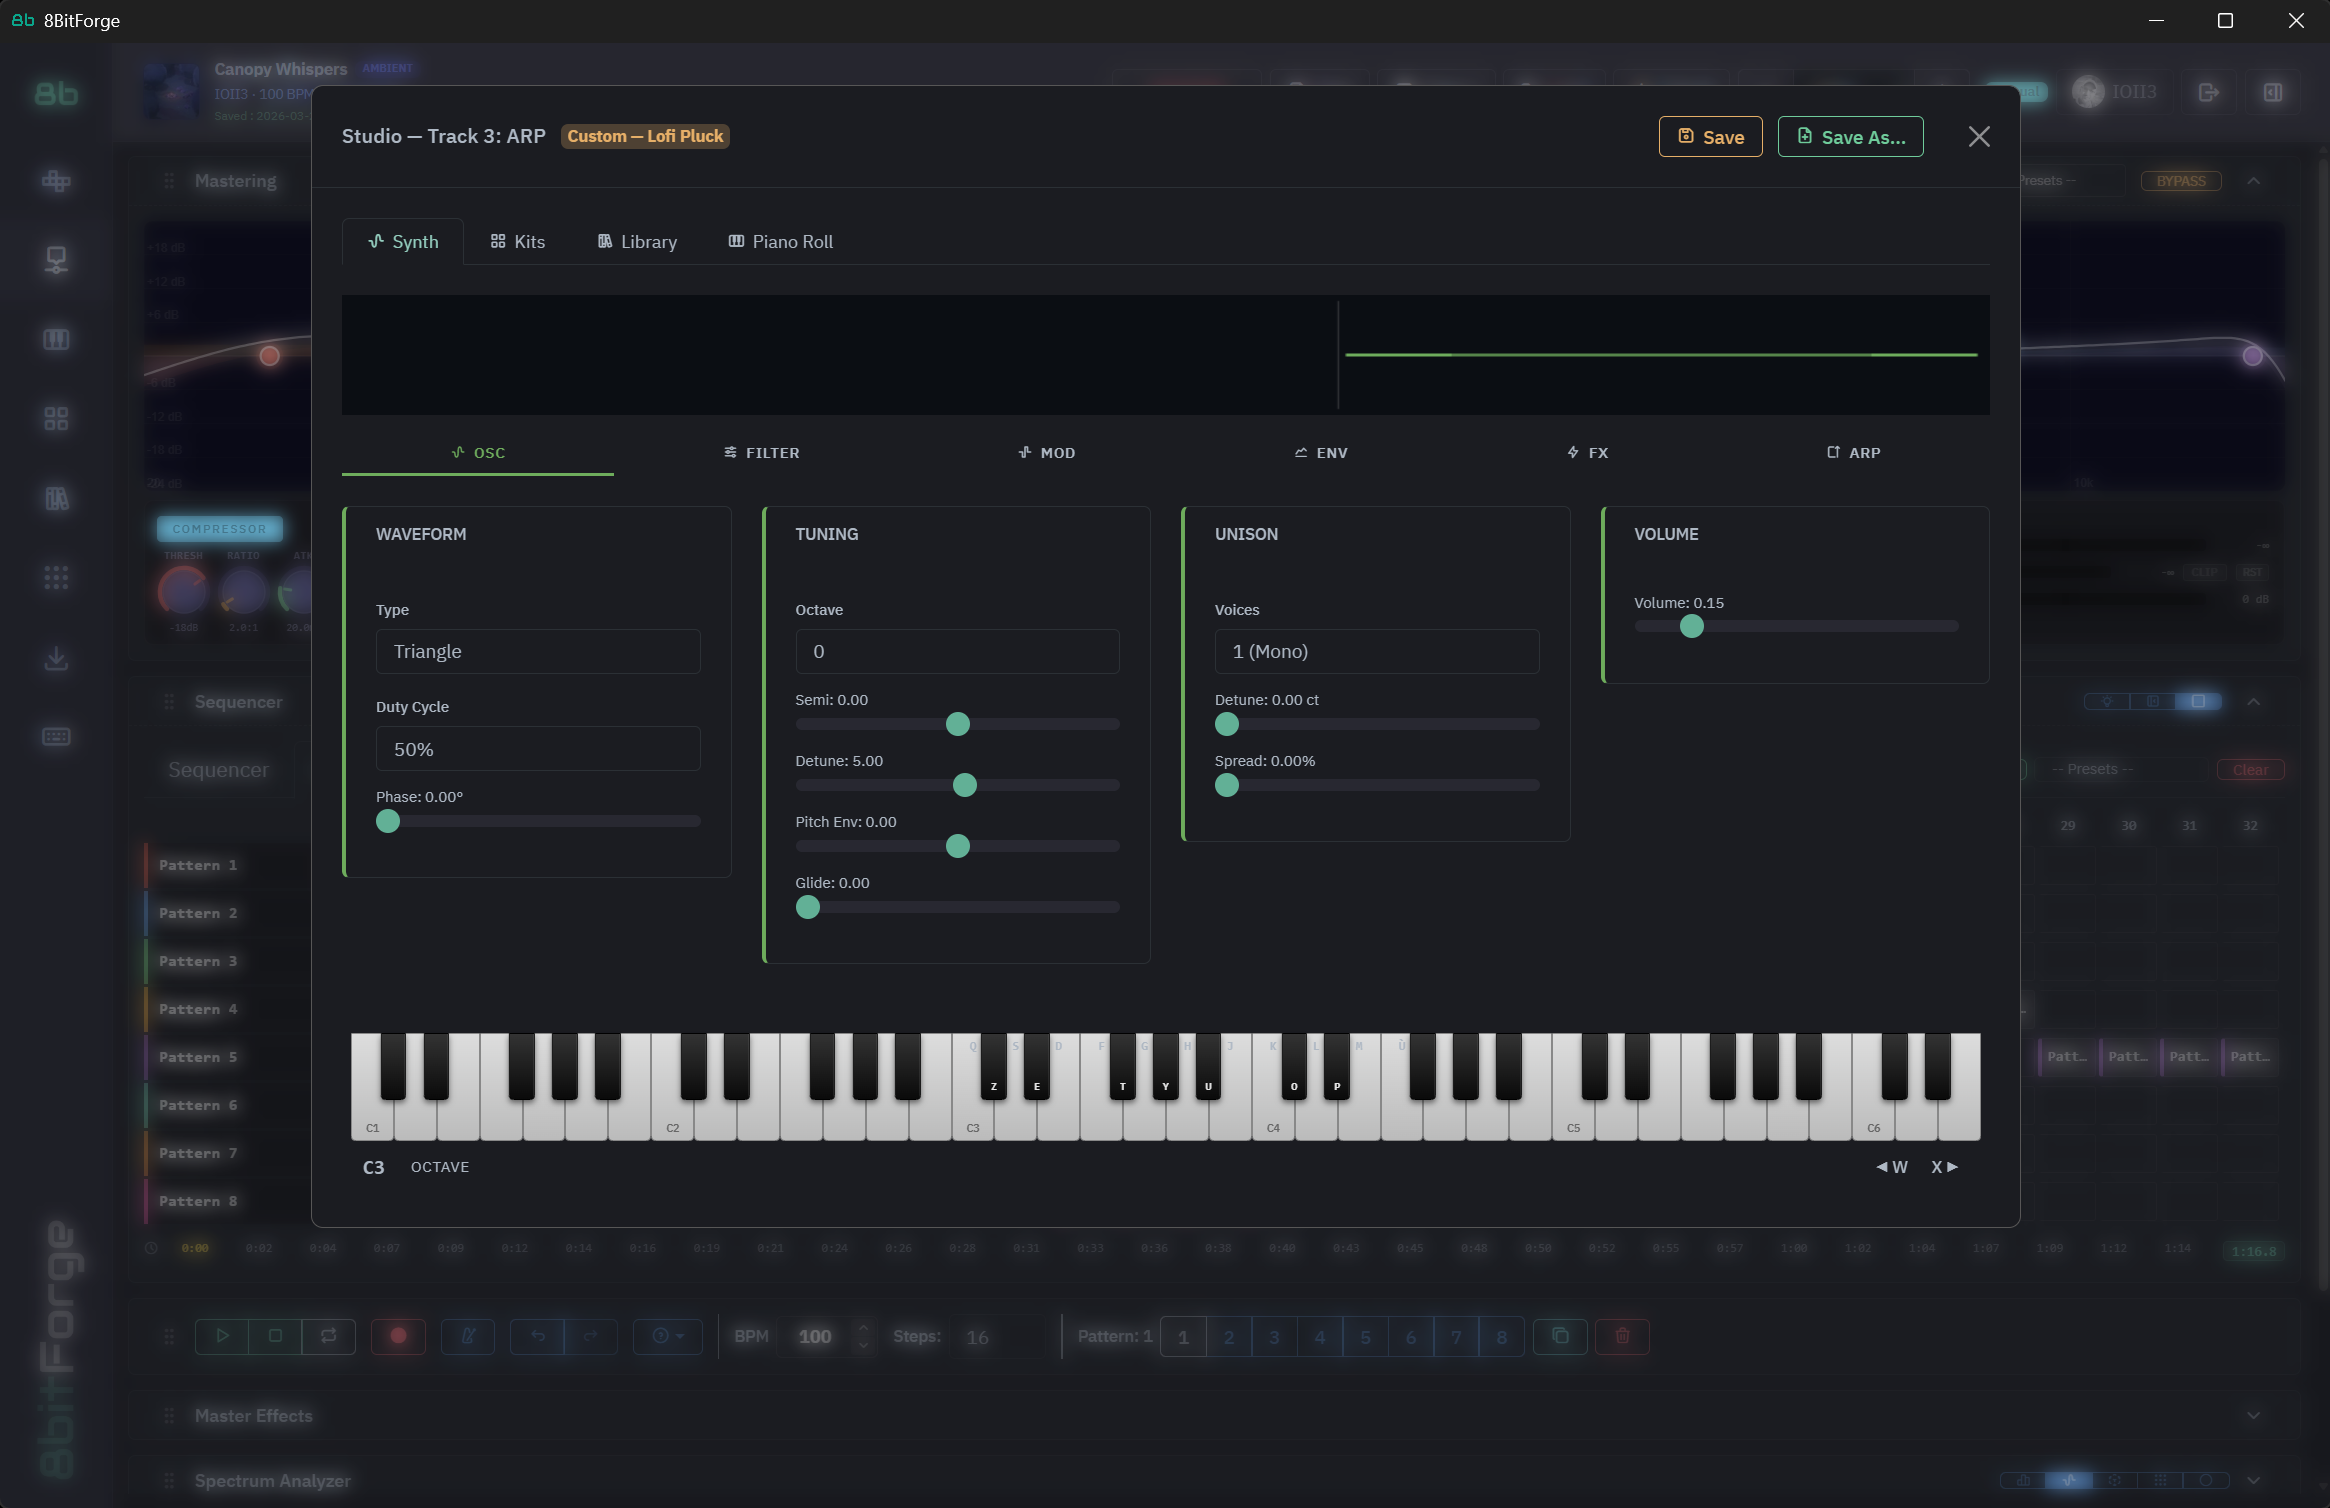Shift keyboard octave down with W arrow
This screenshot has width=2330, height=1508.
point(1891,1167)
